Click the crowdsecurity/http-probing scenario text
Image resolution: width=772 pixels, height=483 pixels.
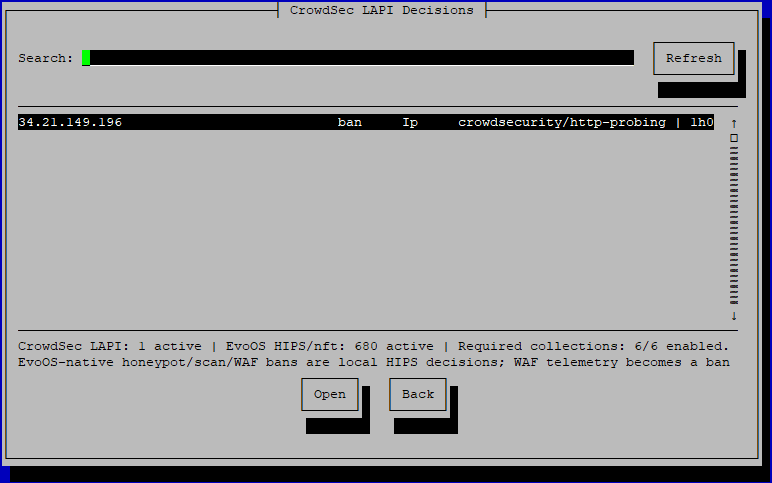562,122
